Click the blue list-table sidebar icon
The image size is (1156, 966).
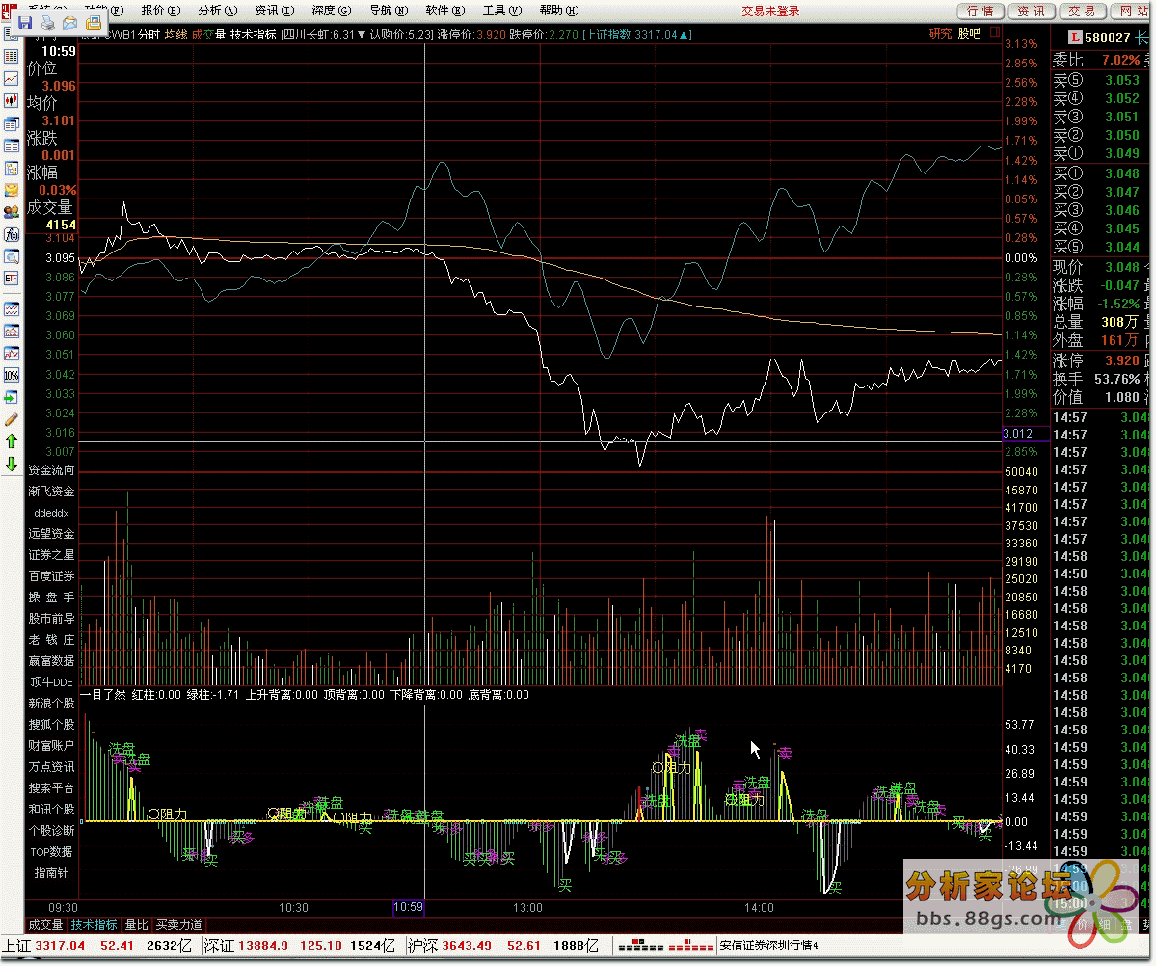(11, 146)
